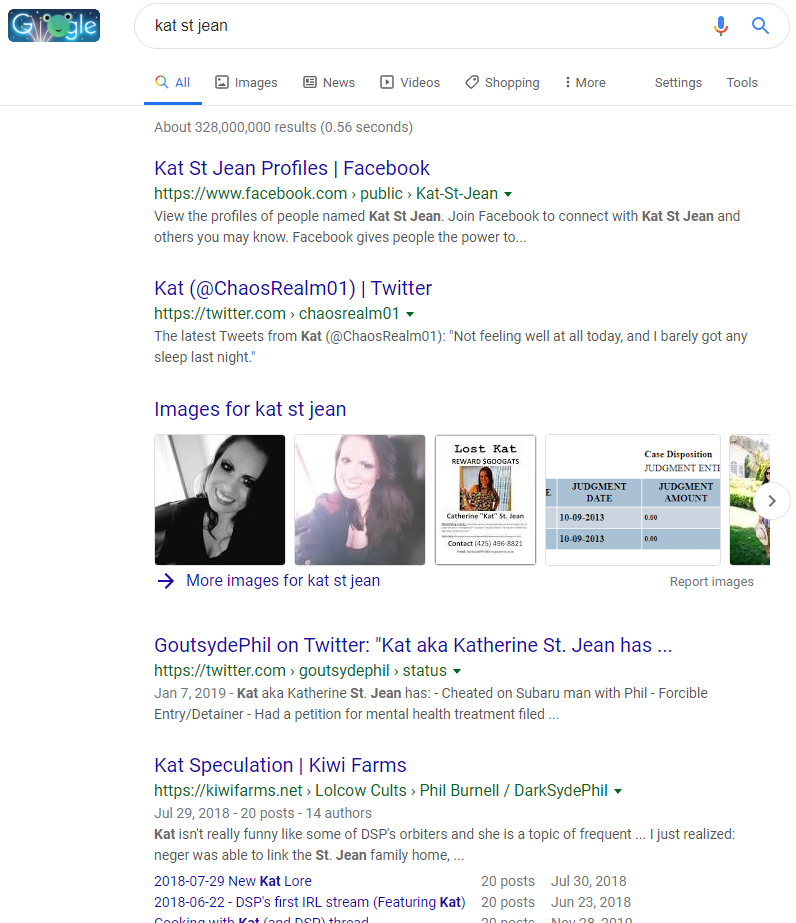Open dropdown next to Kiwi Farms URL

coord(618,791)
